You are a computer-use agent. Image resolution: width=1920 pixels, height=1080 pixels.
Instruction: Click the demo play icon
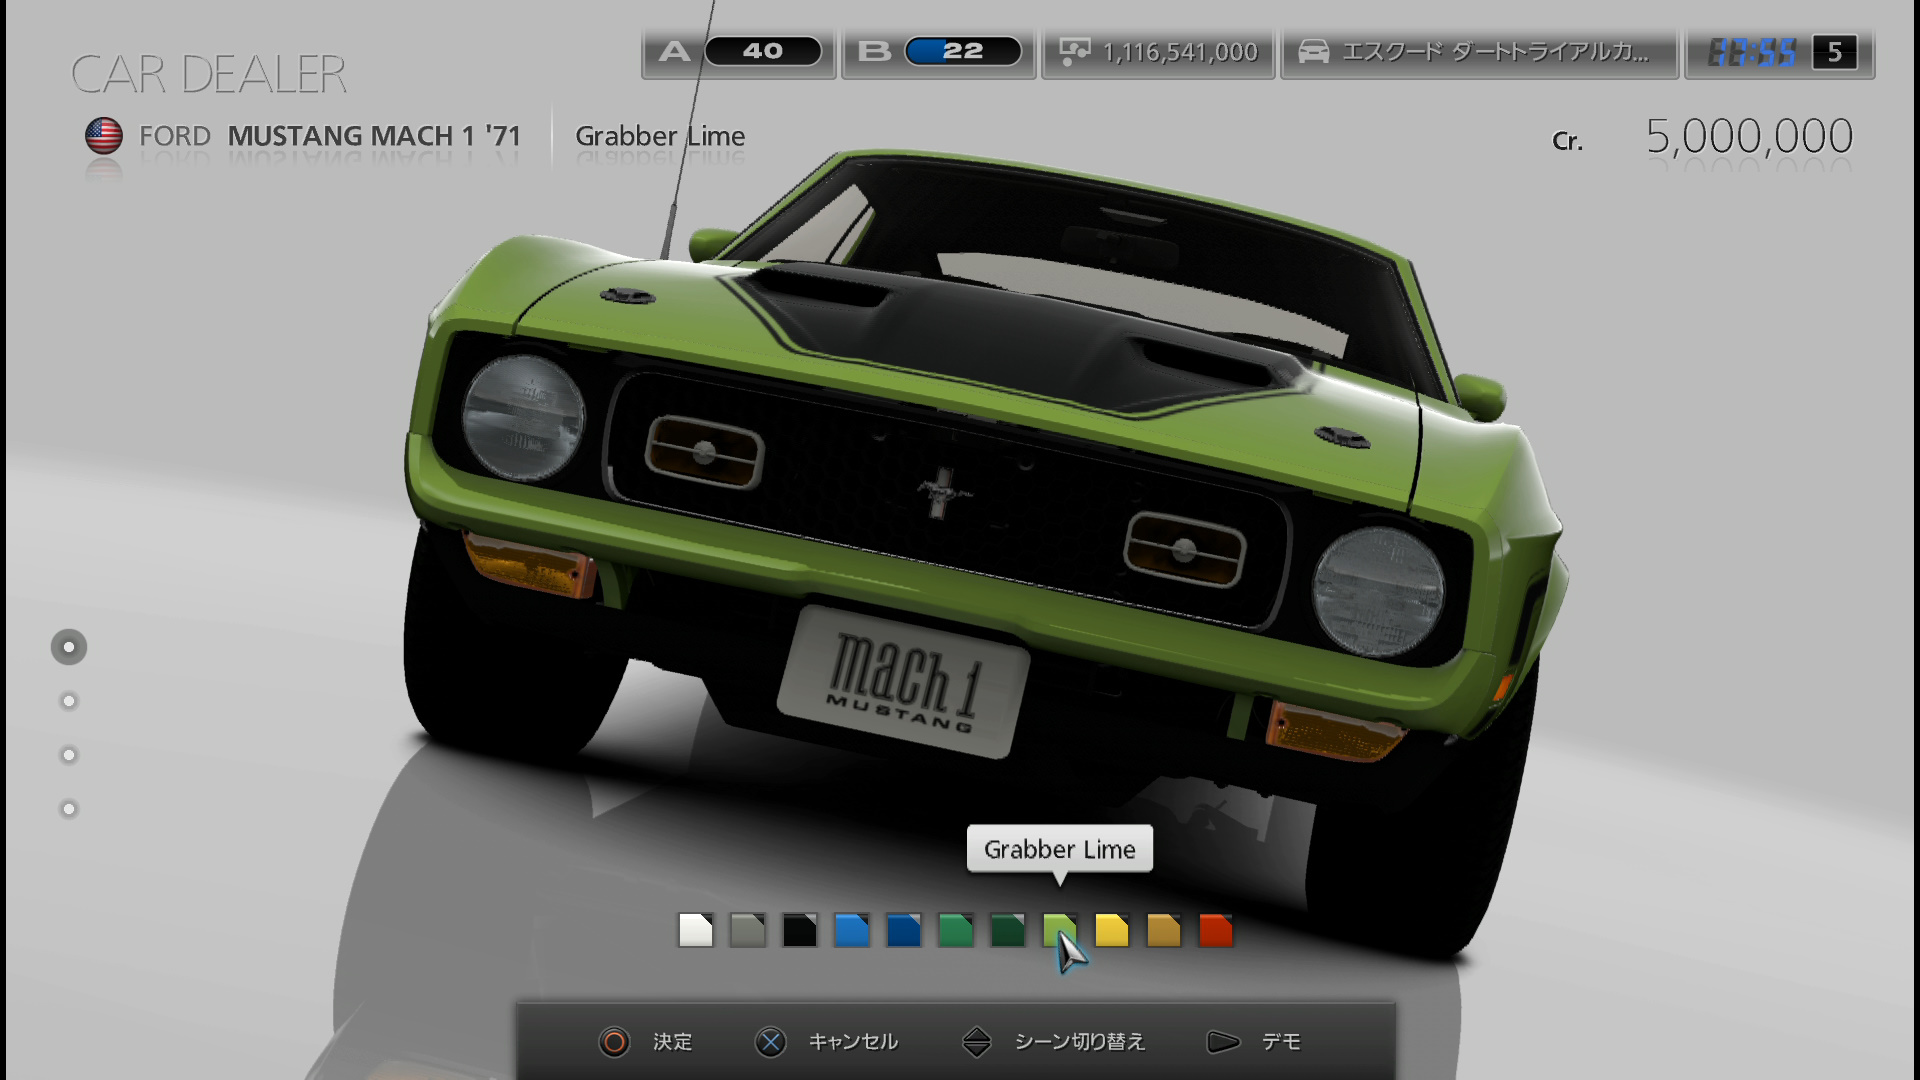point(1223,1042)
